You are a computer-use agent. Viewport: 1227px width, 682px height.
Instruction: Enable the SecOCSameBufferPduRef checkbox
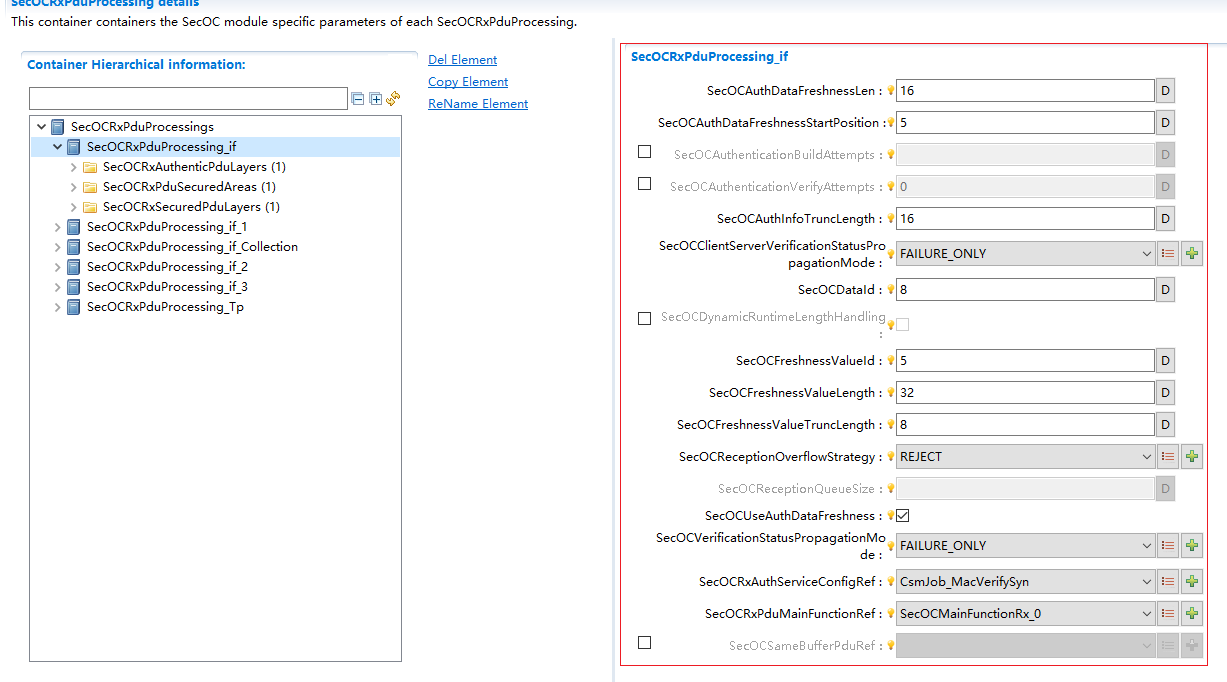point(644,644)
